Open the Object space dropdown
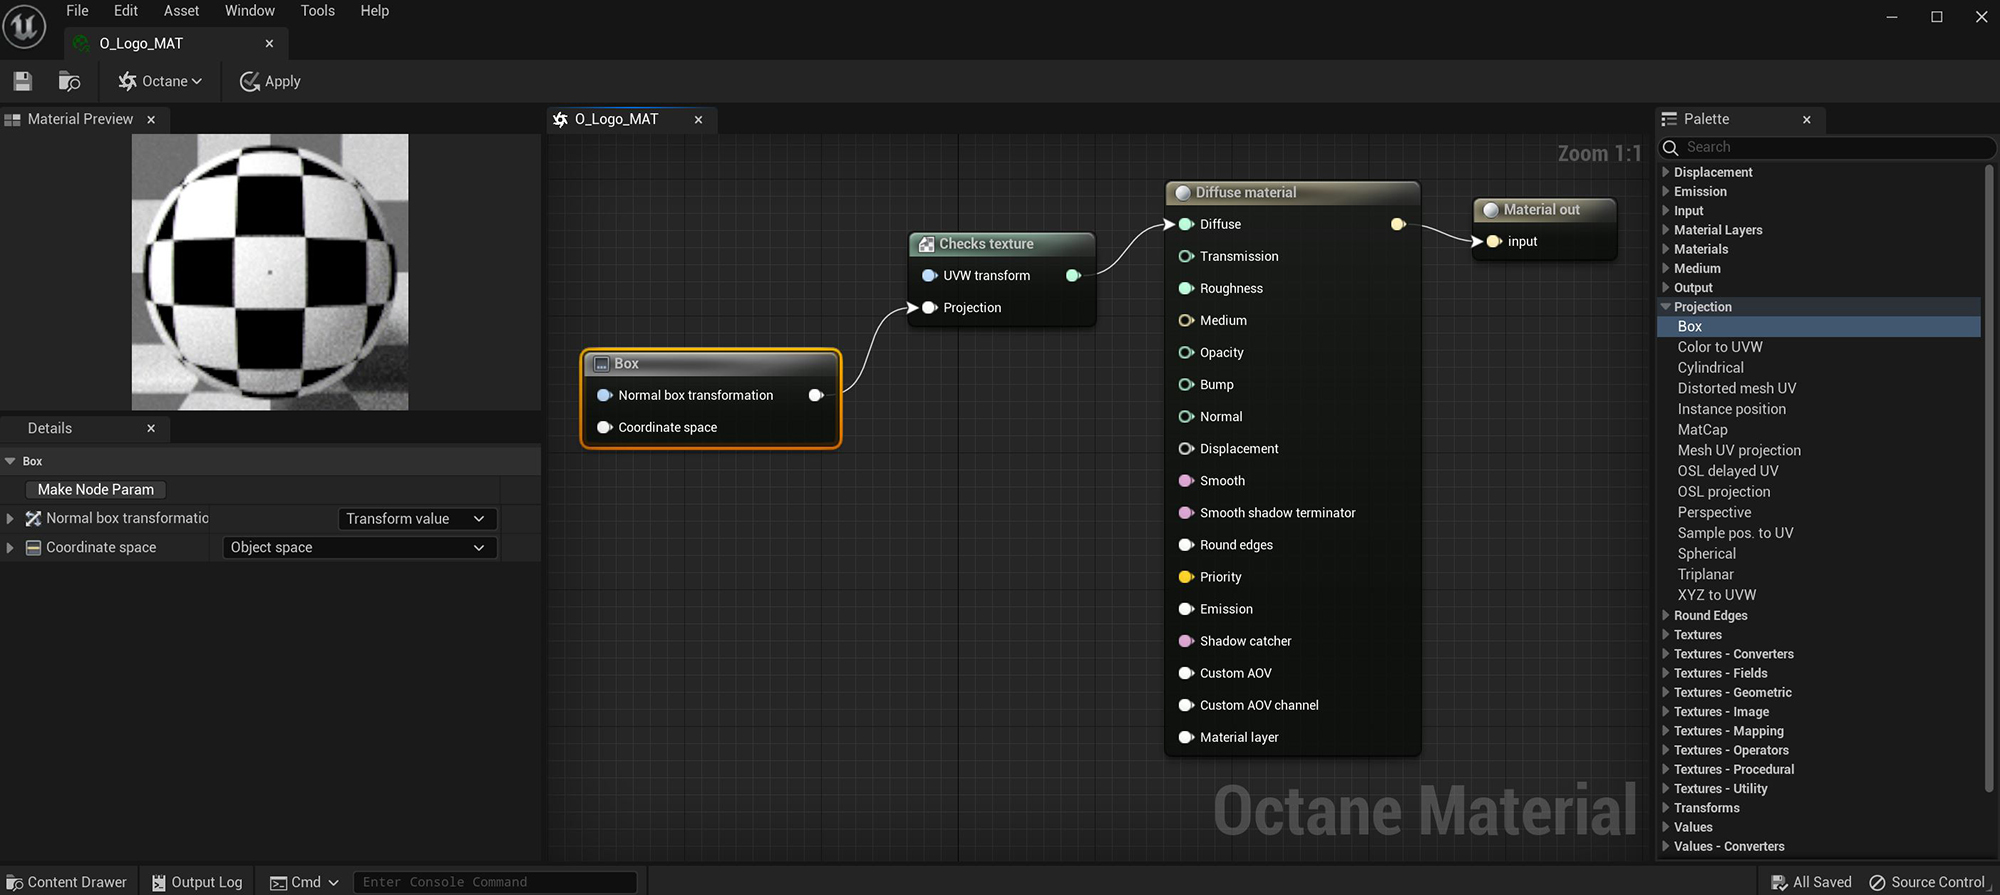The image size is (2000, 895). point(359,547)
